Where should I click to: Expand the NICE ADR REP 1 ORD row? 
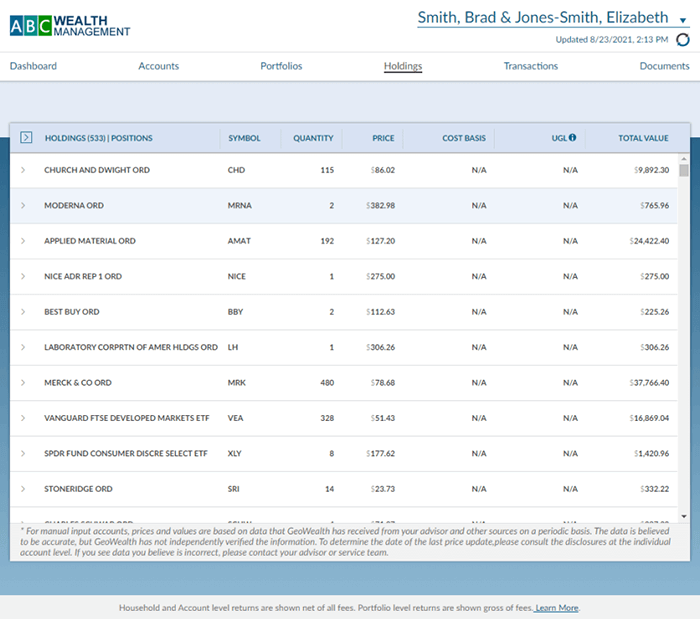tap(23, 276)
